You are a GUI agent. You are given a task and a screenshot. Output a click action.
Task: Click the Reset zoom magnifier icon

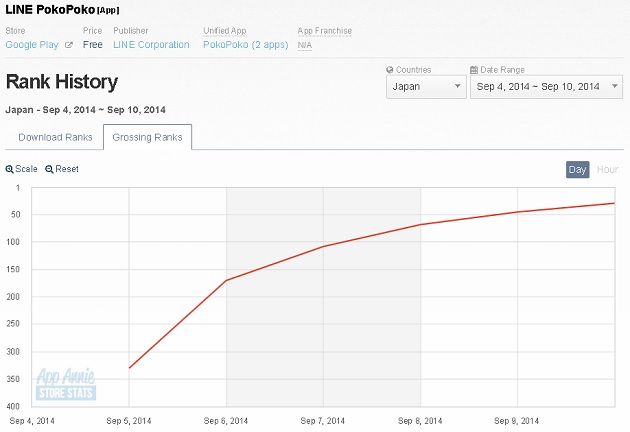pyautogui.click(x=49, y=169)
